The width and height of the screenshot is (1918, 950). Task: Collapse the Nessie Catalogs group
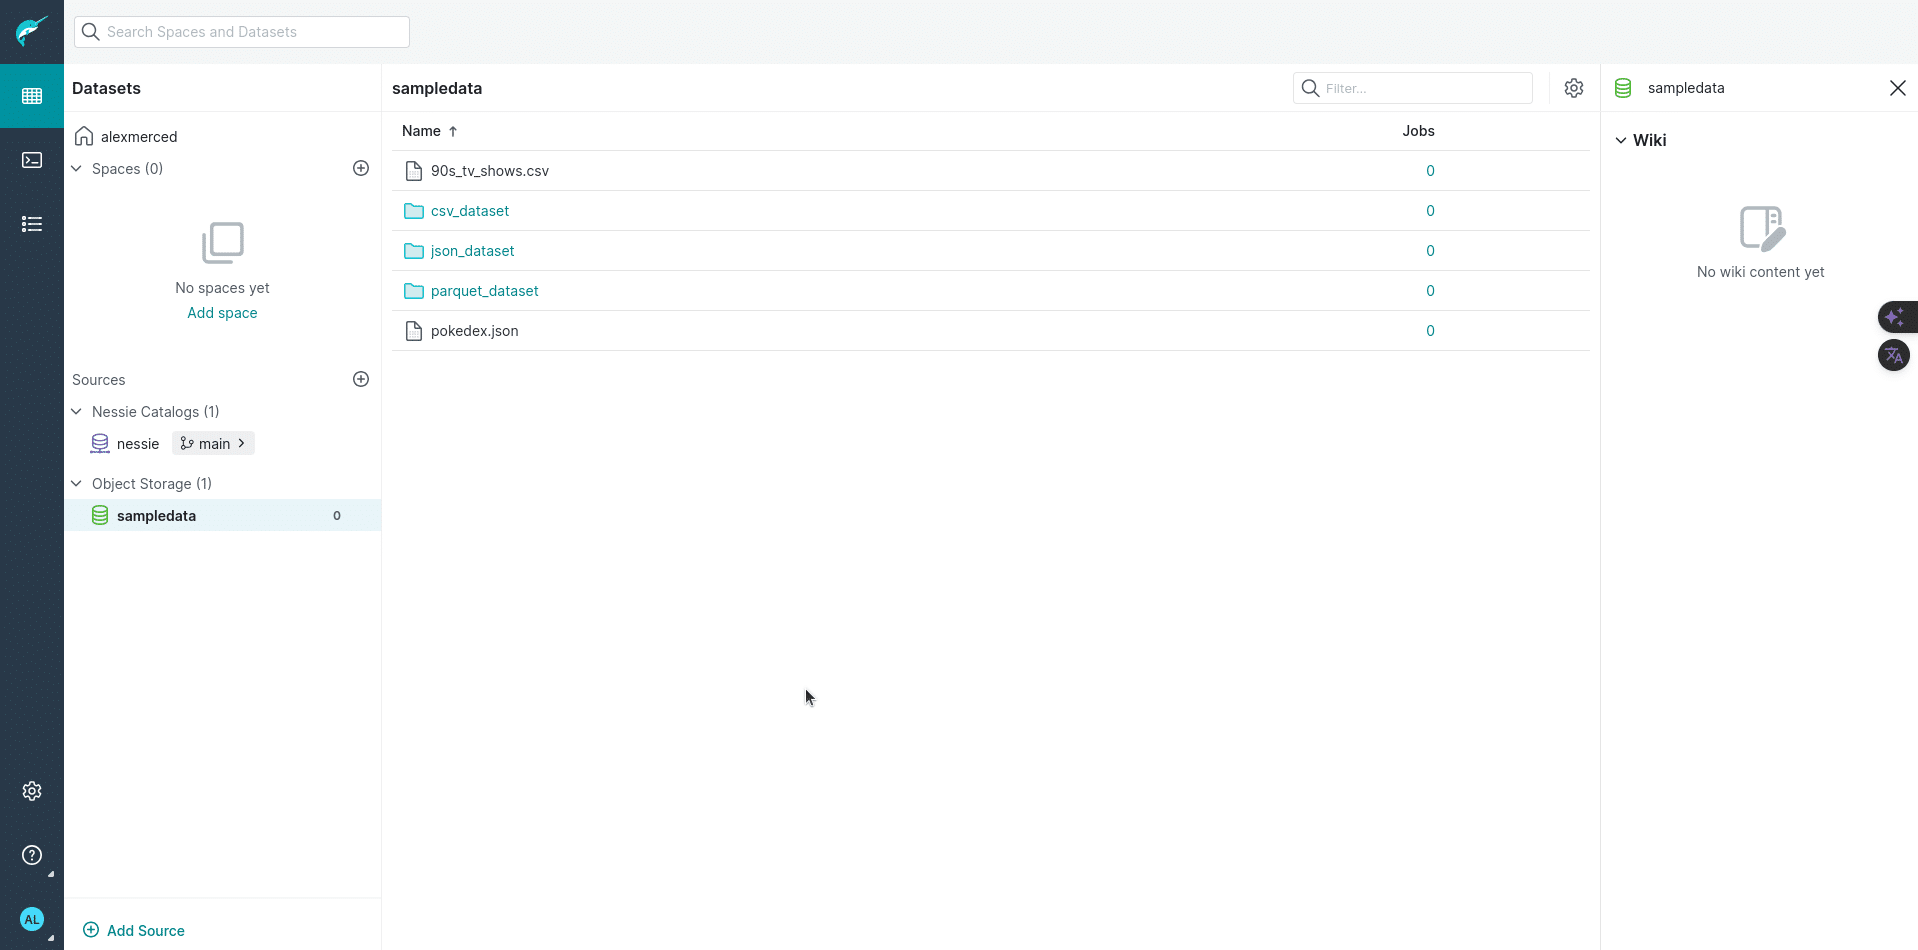pyautogui.click(x=77, y=412)
